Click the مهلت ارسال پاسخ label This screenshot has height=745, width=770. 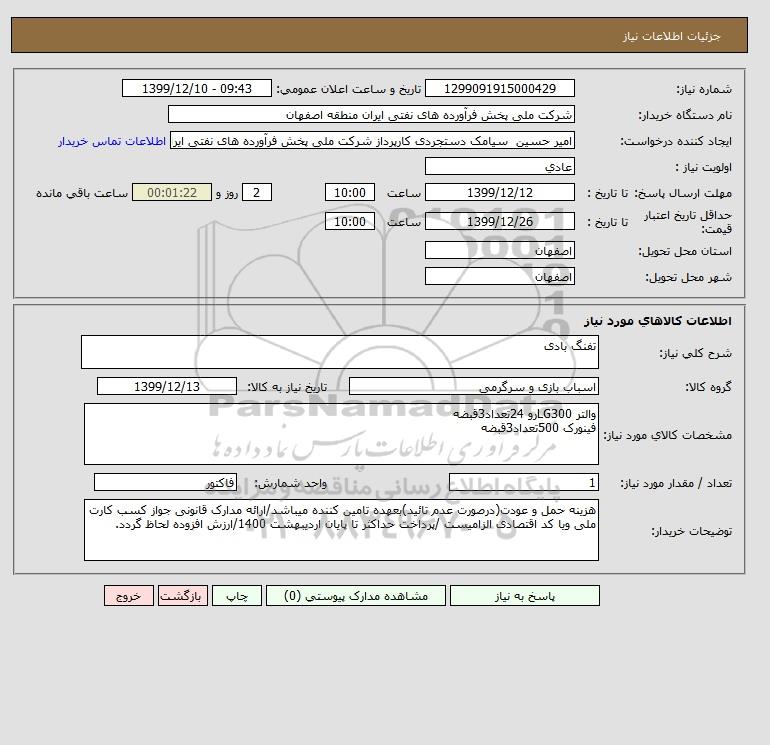[684, 193]
